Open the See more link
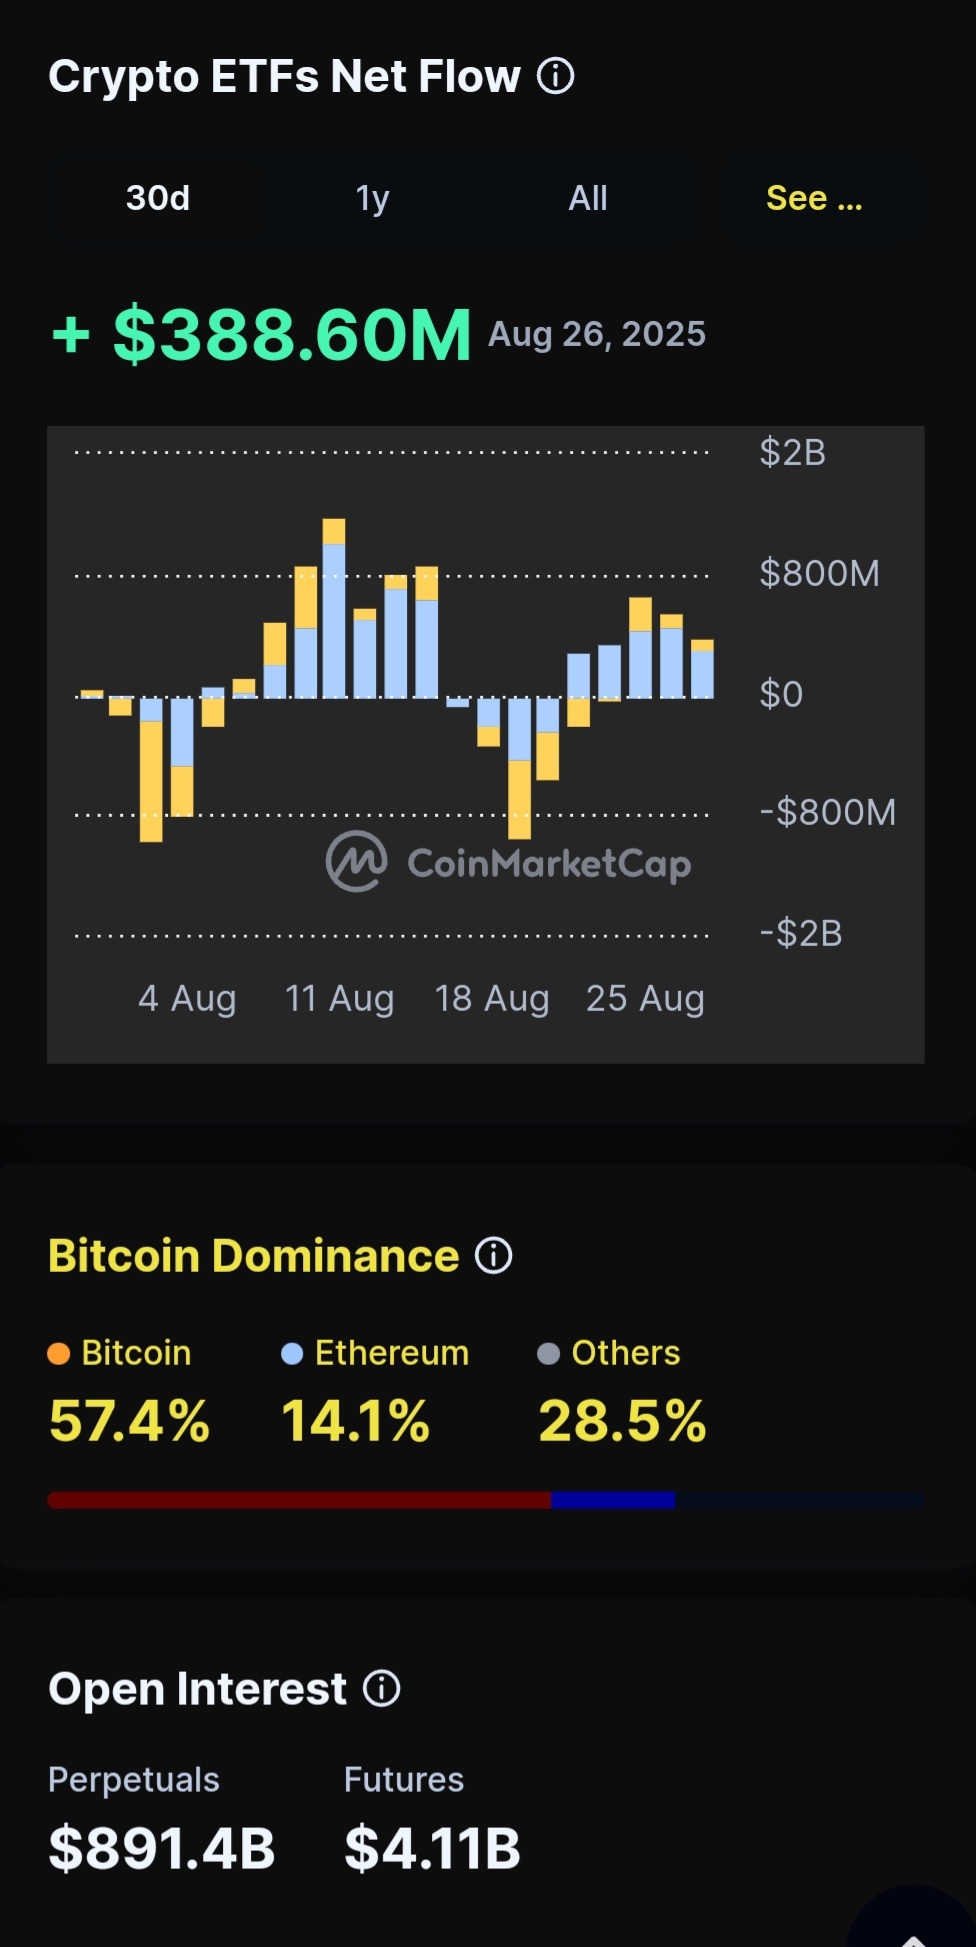This screenshot has width=976, height=1947. click(x=814, y=198)
